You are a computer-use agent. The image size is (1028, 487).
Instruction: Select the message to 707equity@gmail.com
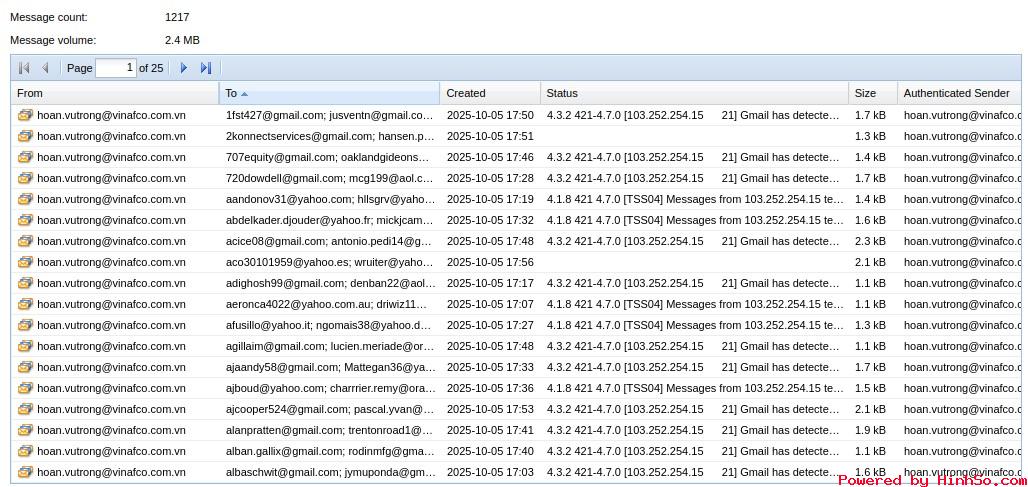(x=329, y=157)
